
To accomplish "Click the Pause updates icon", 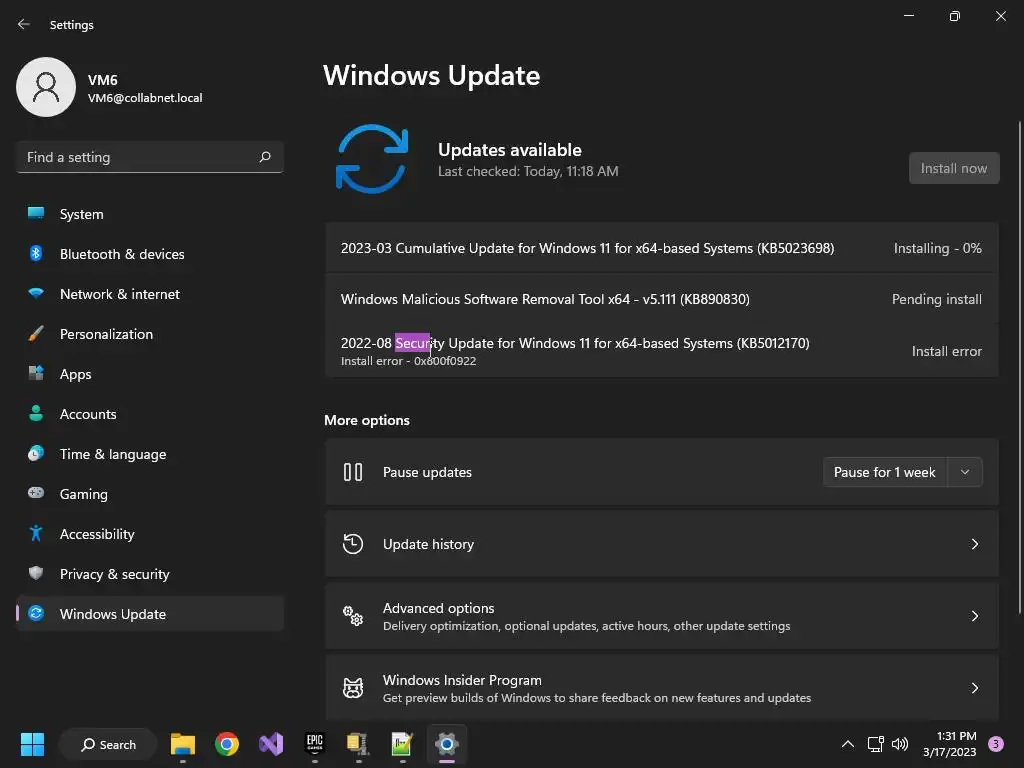I will (353, 472).
